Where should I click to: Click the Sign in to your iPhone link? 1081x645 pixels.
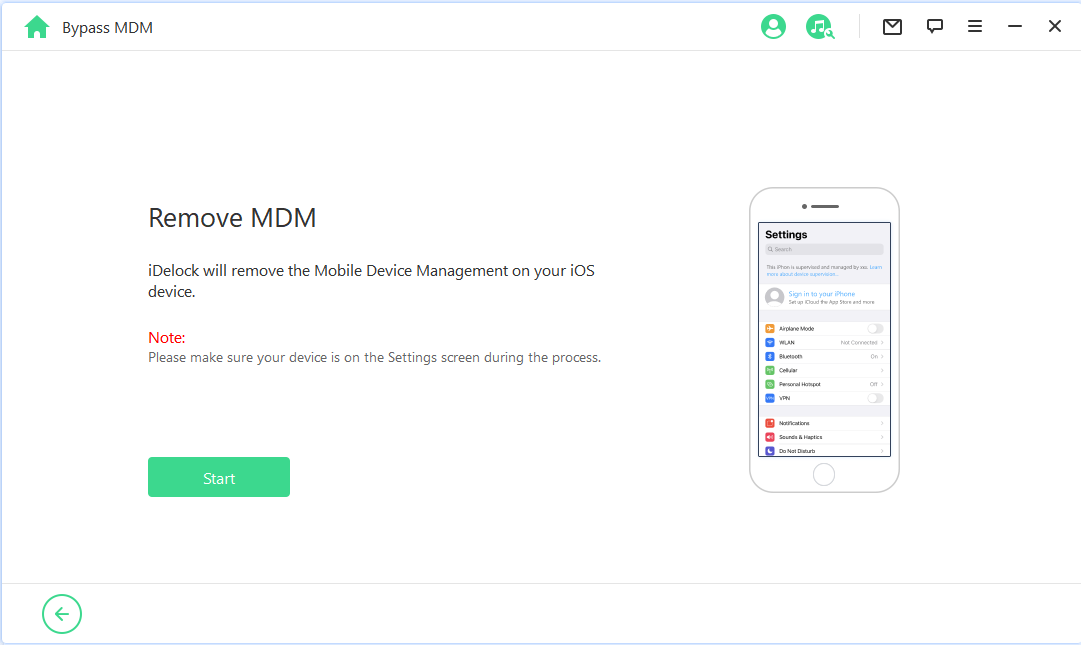(821, 294)
